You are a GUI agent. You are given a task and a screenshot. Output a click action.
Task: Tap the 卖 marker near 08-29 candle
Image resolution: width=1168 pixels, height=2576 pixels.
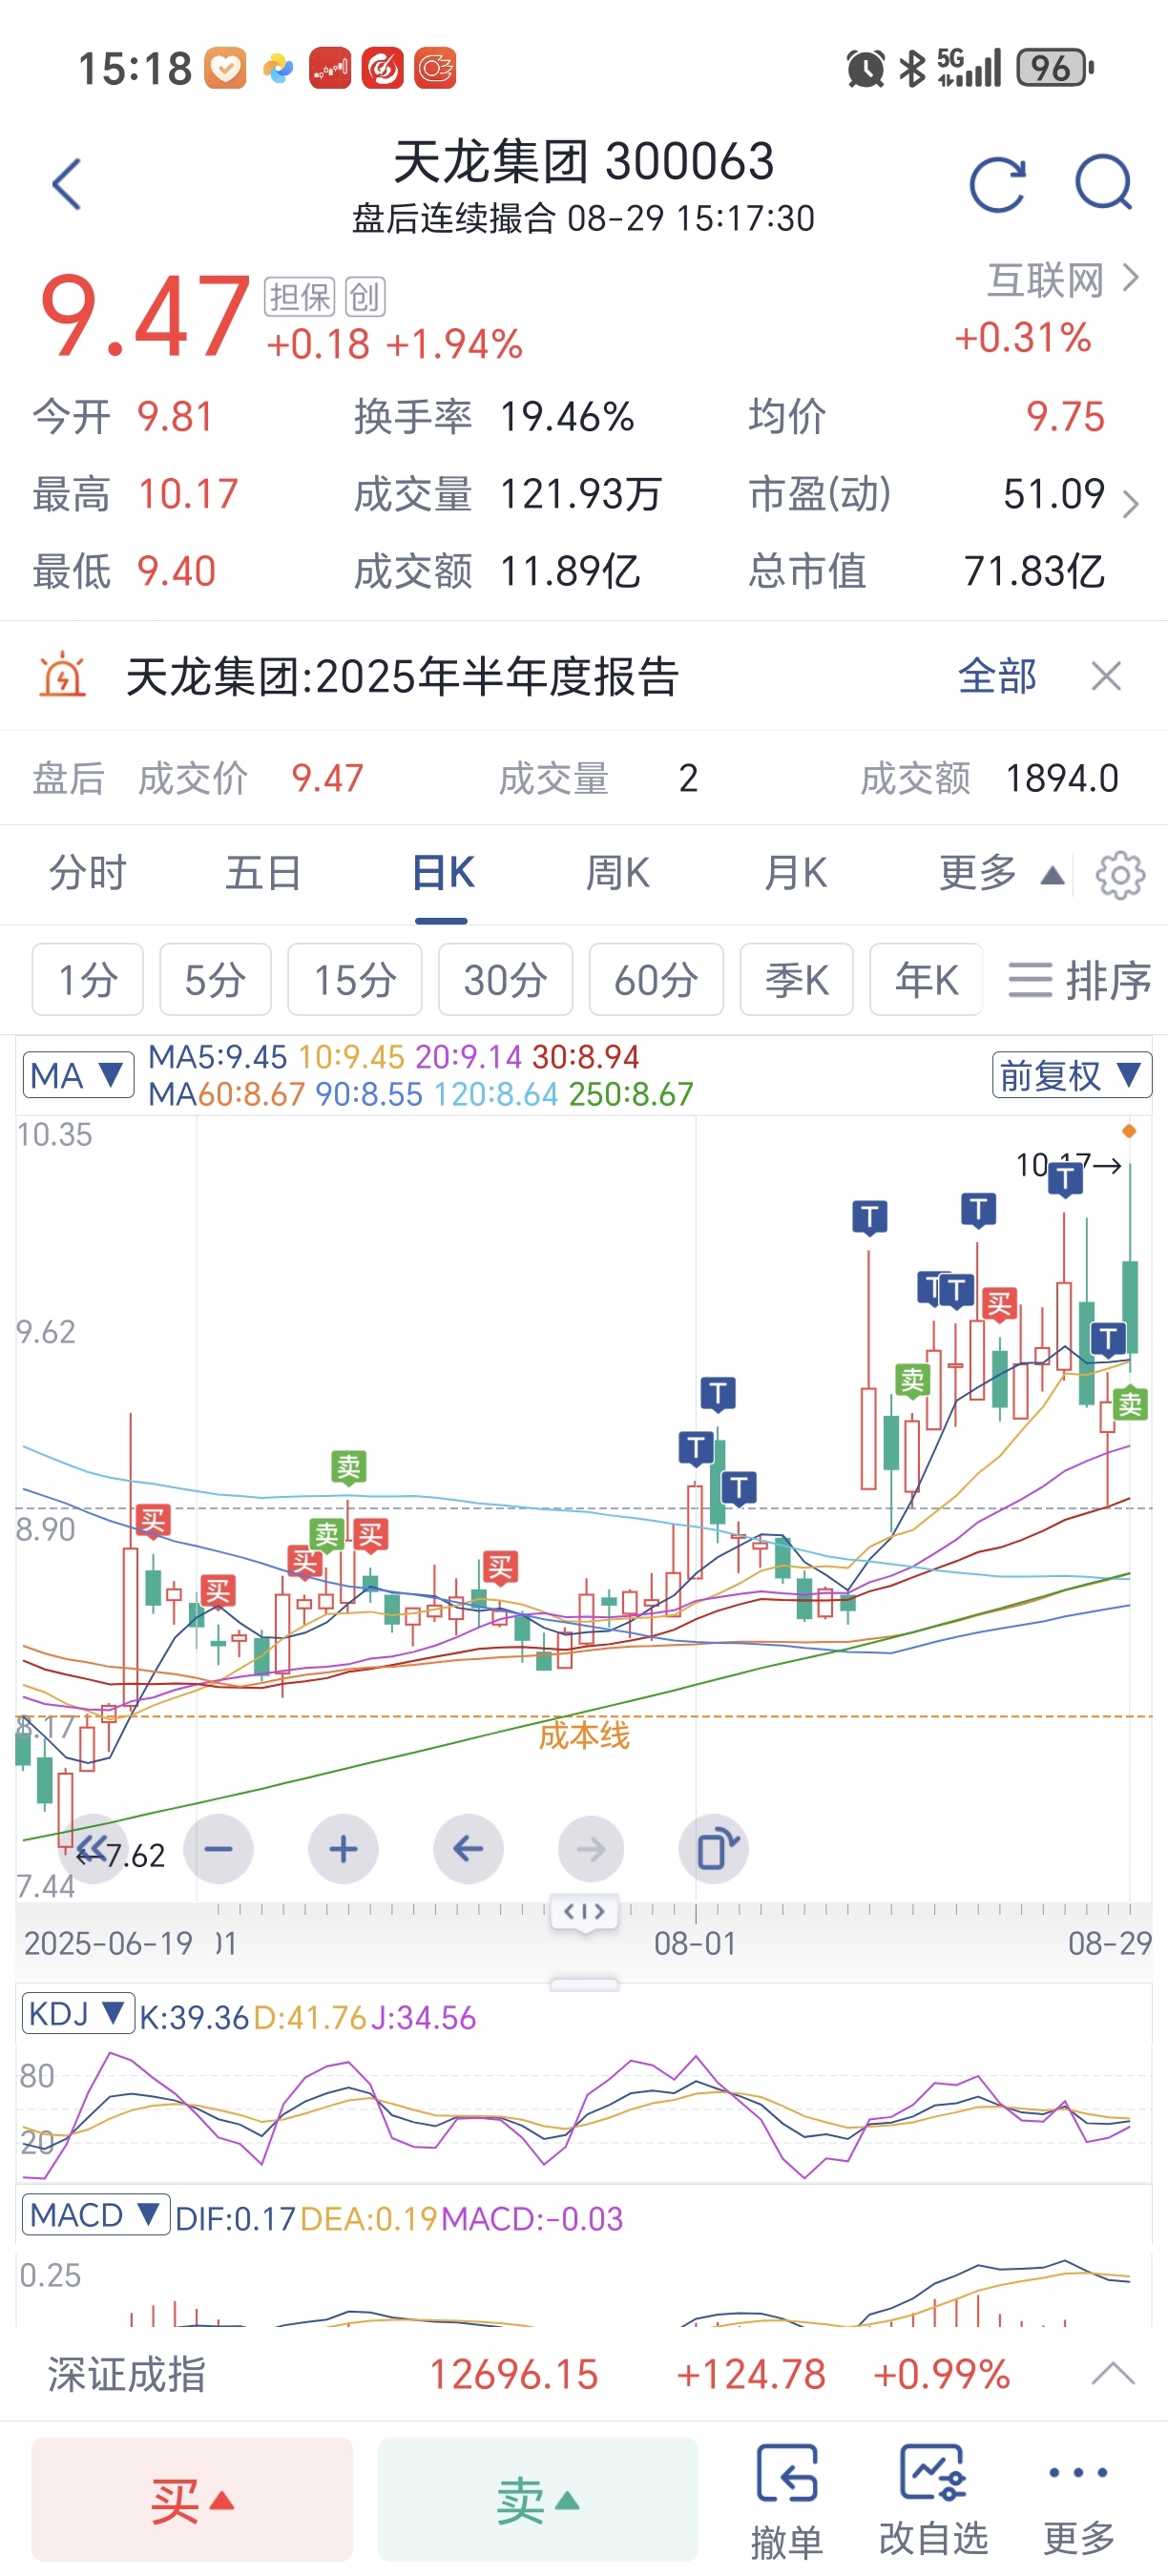click(x=1130, y=1403)
